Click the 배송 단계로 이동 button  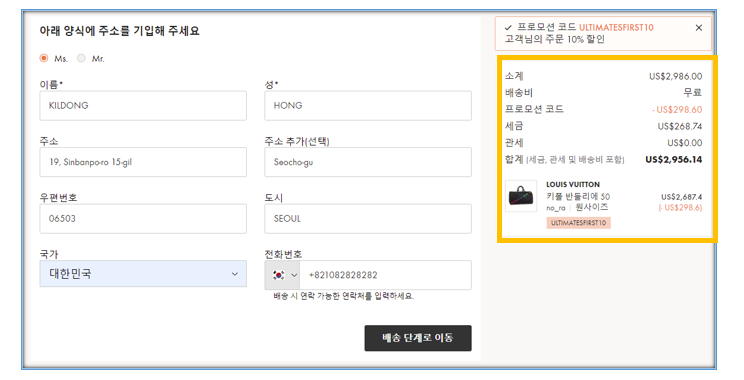click(x=418, y=338)
